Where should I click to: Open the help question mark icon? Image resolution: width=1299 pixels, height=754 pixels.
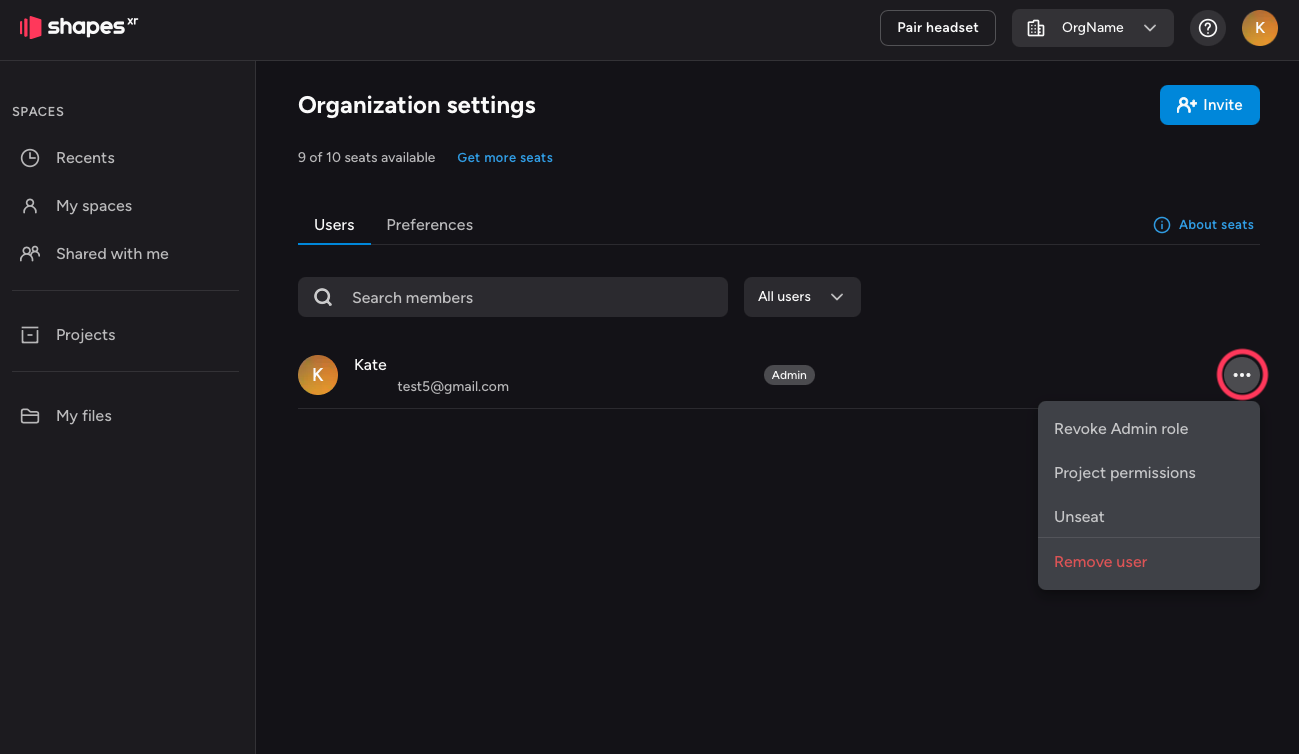(x=1208, y=28)
